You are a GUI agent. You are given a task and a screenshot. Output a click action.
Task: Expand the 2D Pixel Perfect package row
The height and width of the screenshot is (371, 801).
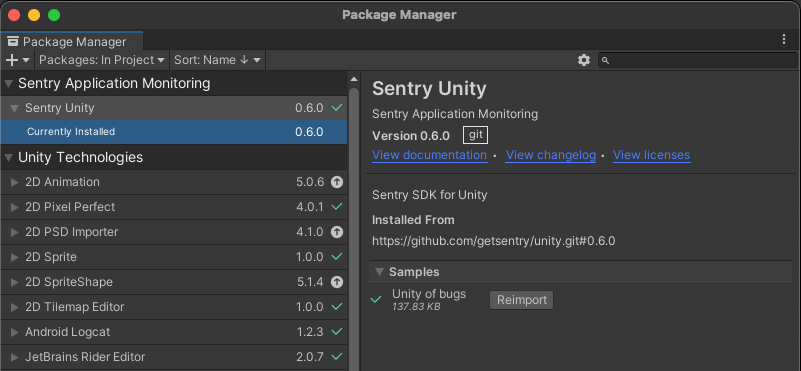pyautogui.click(x=15, y=207)
